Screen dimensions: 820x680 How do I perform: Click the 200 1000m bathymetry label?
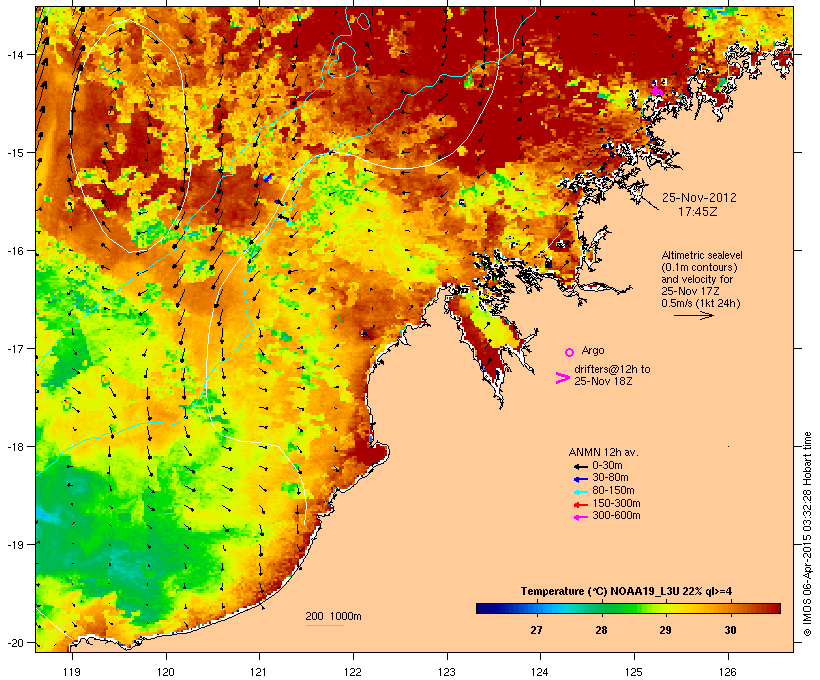click(x=333, y=616)
